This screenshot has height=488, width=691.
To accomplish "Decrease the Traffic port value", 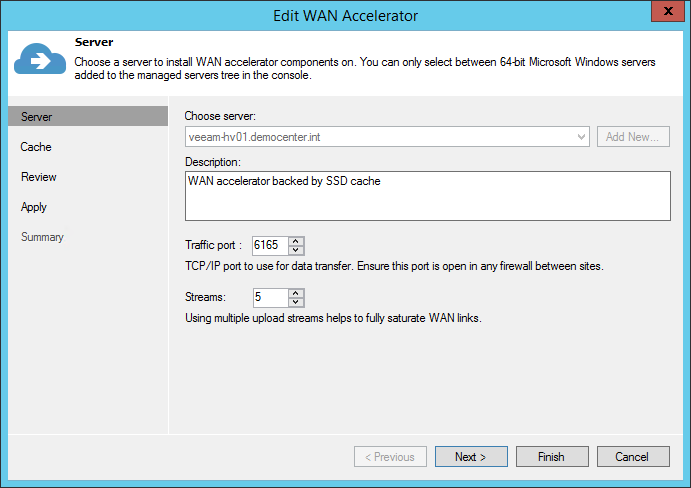I will (296, 250).
